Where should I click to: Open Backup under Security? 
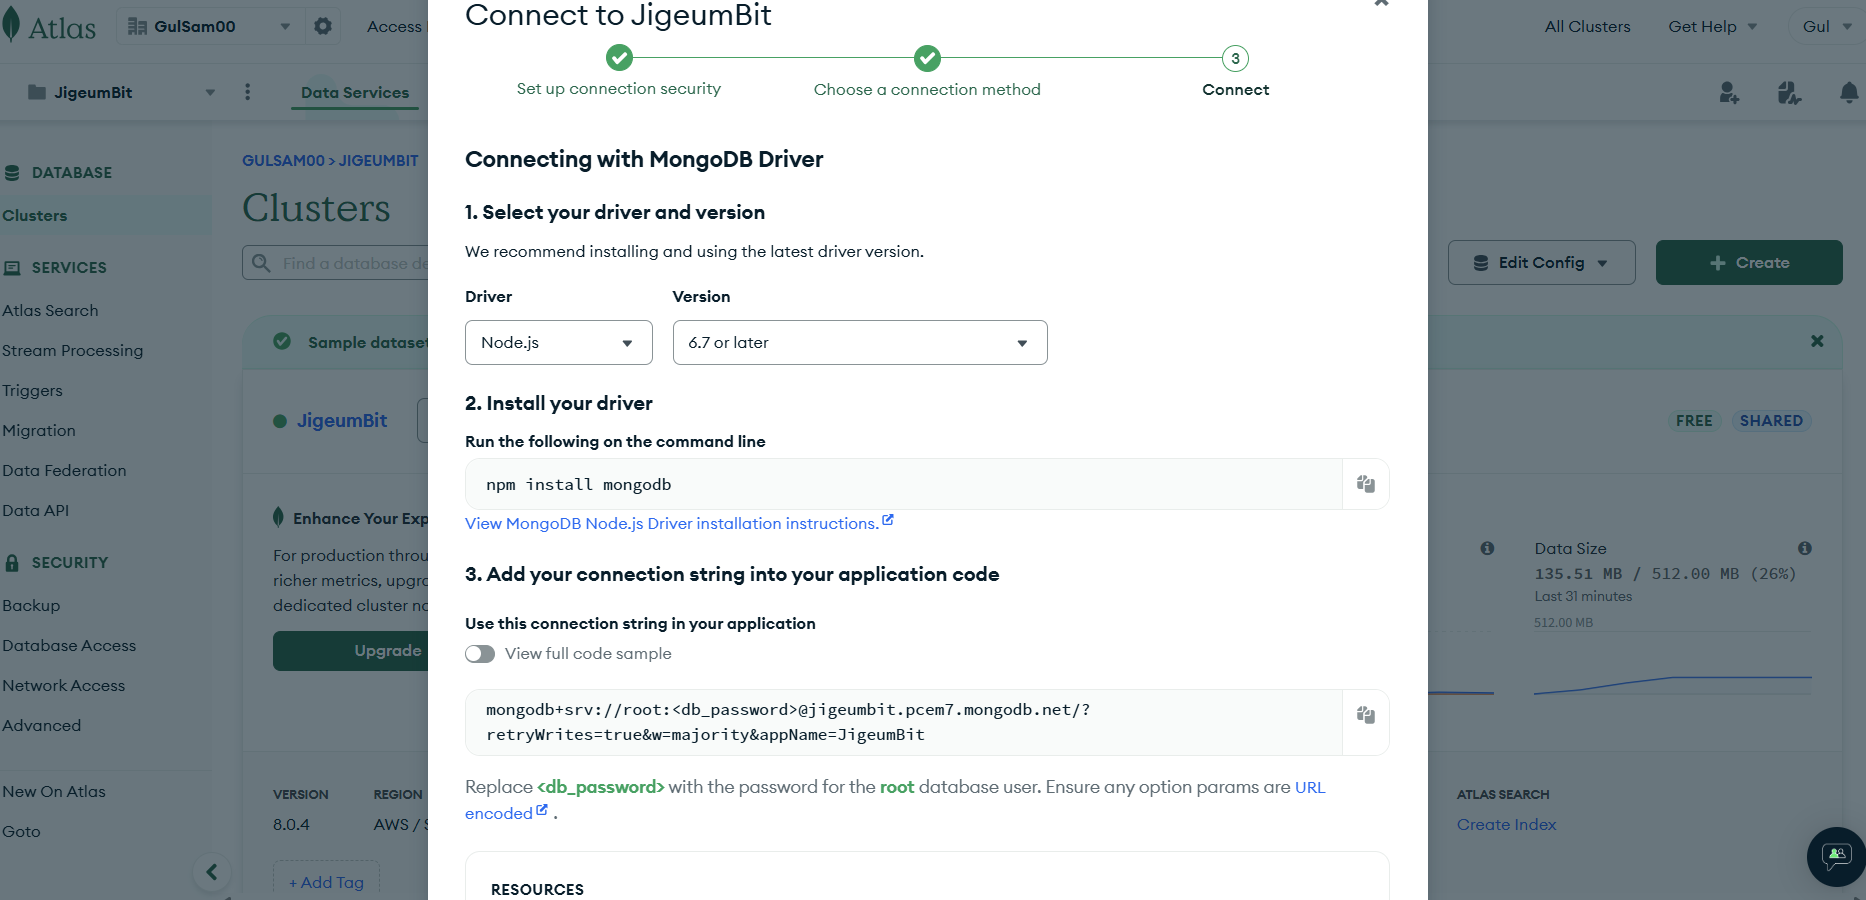[x=31, y=605]
